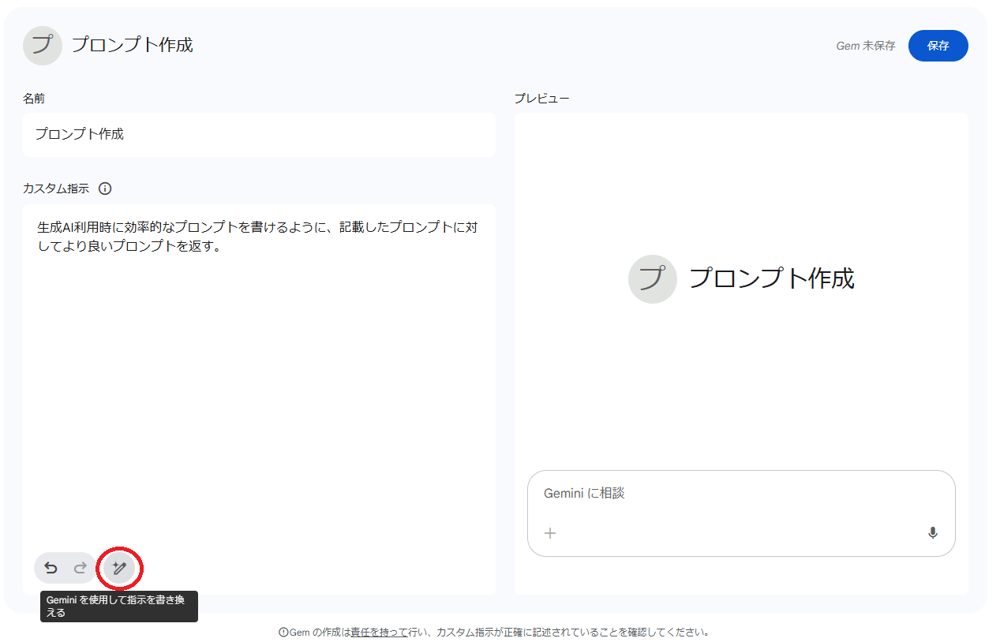
Task: Click the Gem 未保存 status text
Action: (x=865, y=46)
